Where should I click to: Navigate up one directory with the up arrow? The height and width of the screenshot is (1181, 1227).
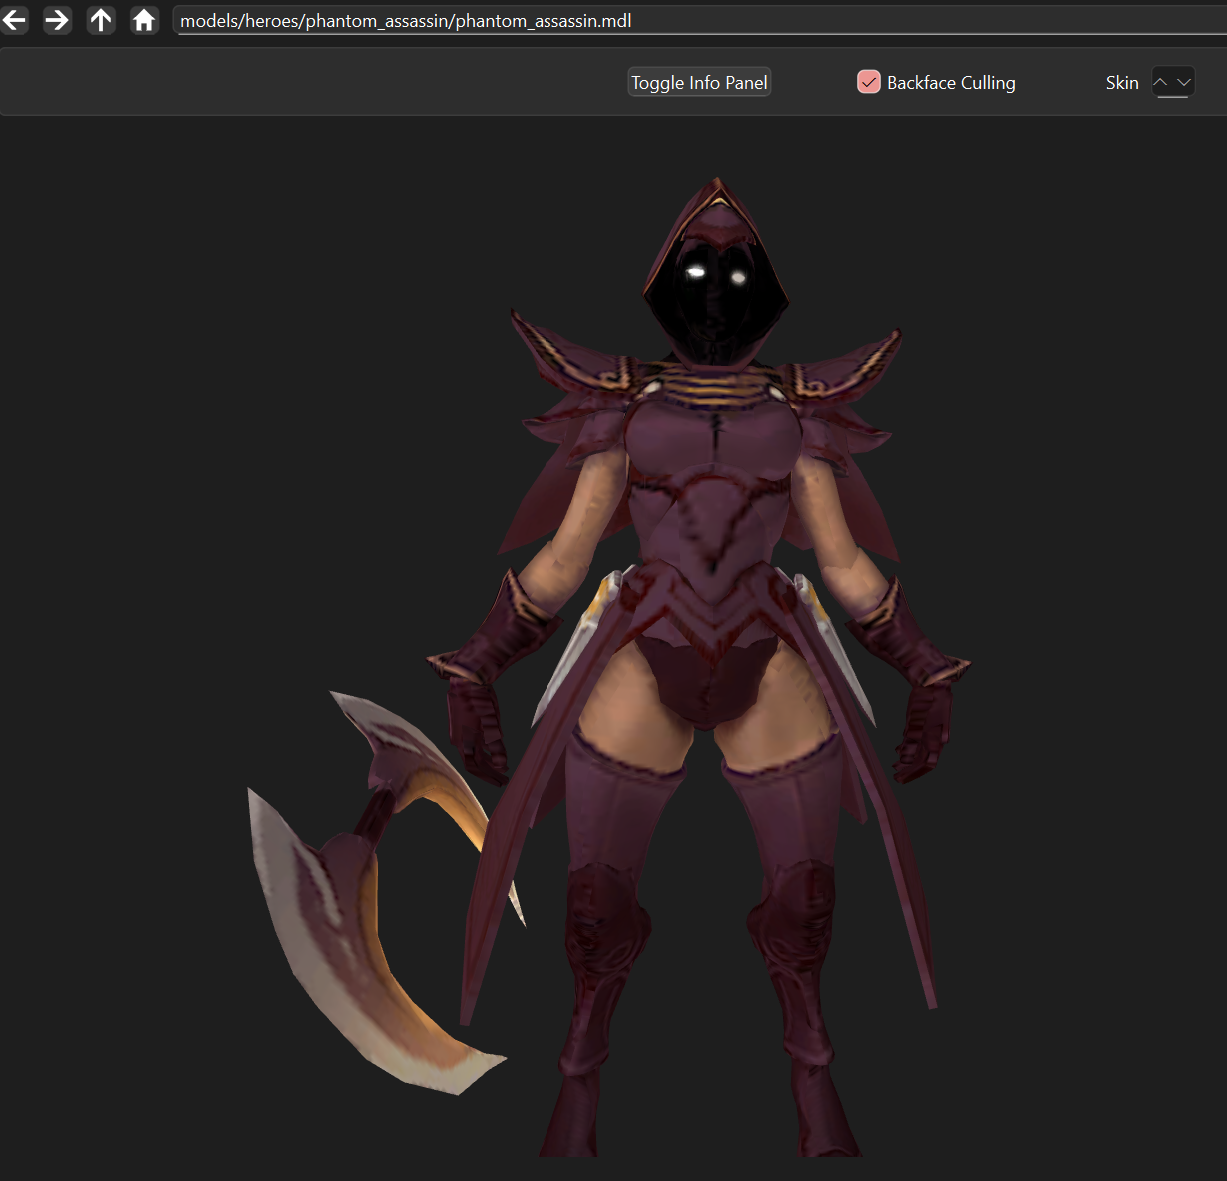pos(101,20)
